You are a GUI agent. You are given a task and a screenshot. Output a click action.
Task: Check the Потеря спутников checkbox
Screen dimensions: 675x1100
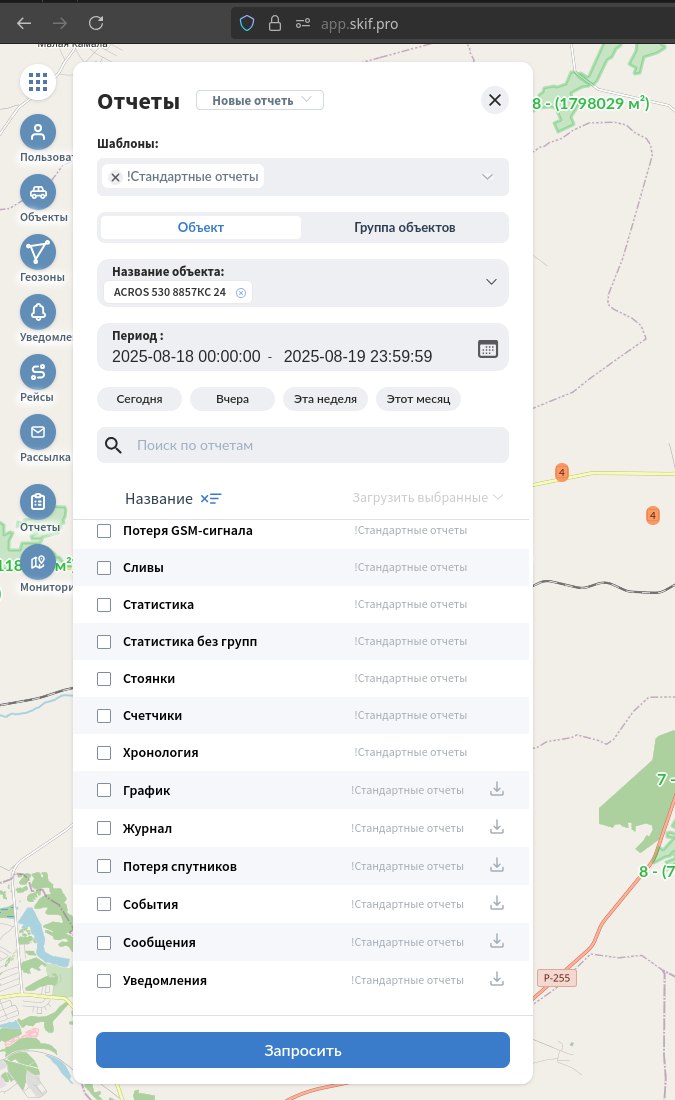point(104,866)
